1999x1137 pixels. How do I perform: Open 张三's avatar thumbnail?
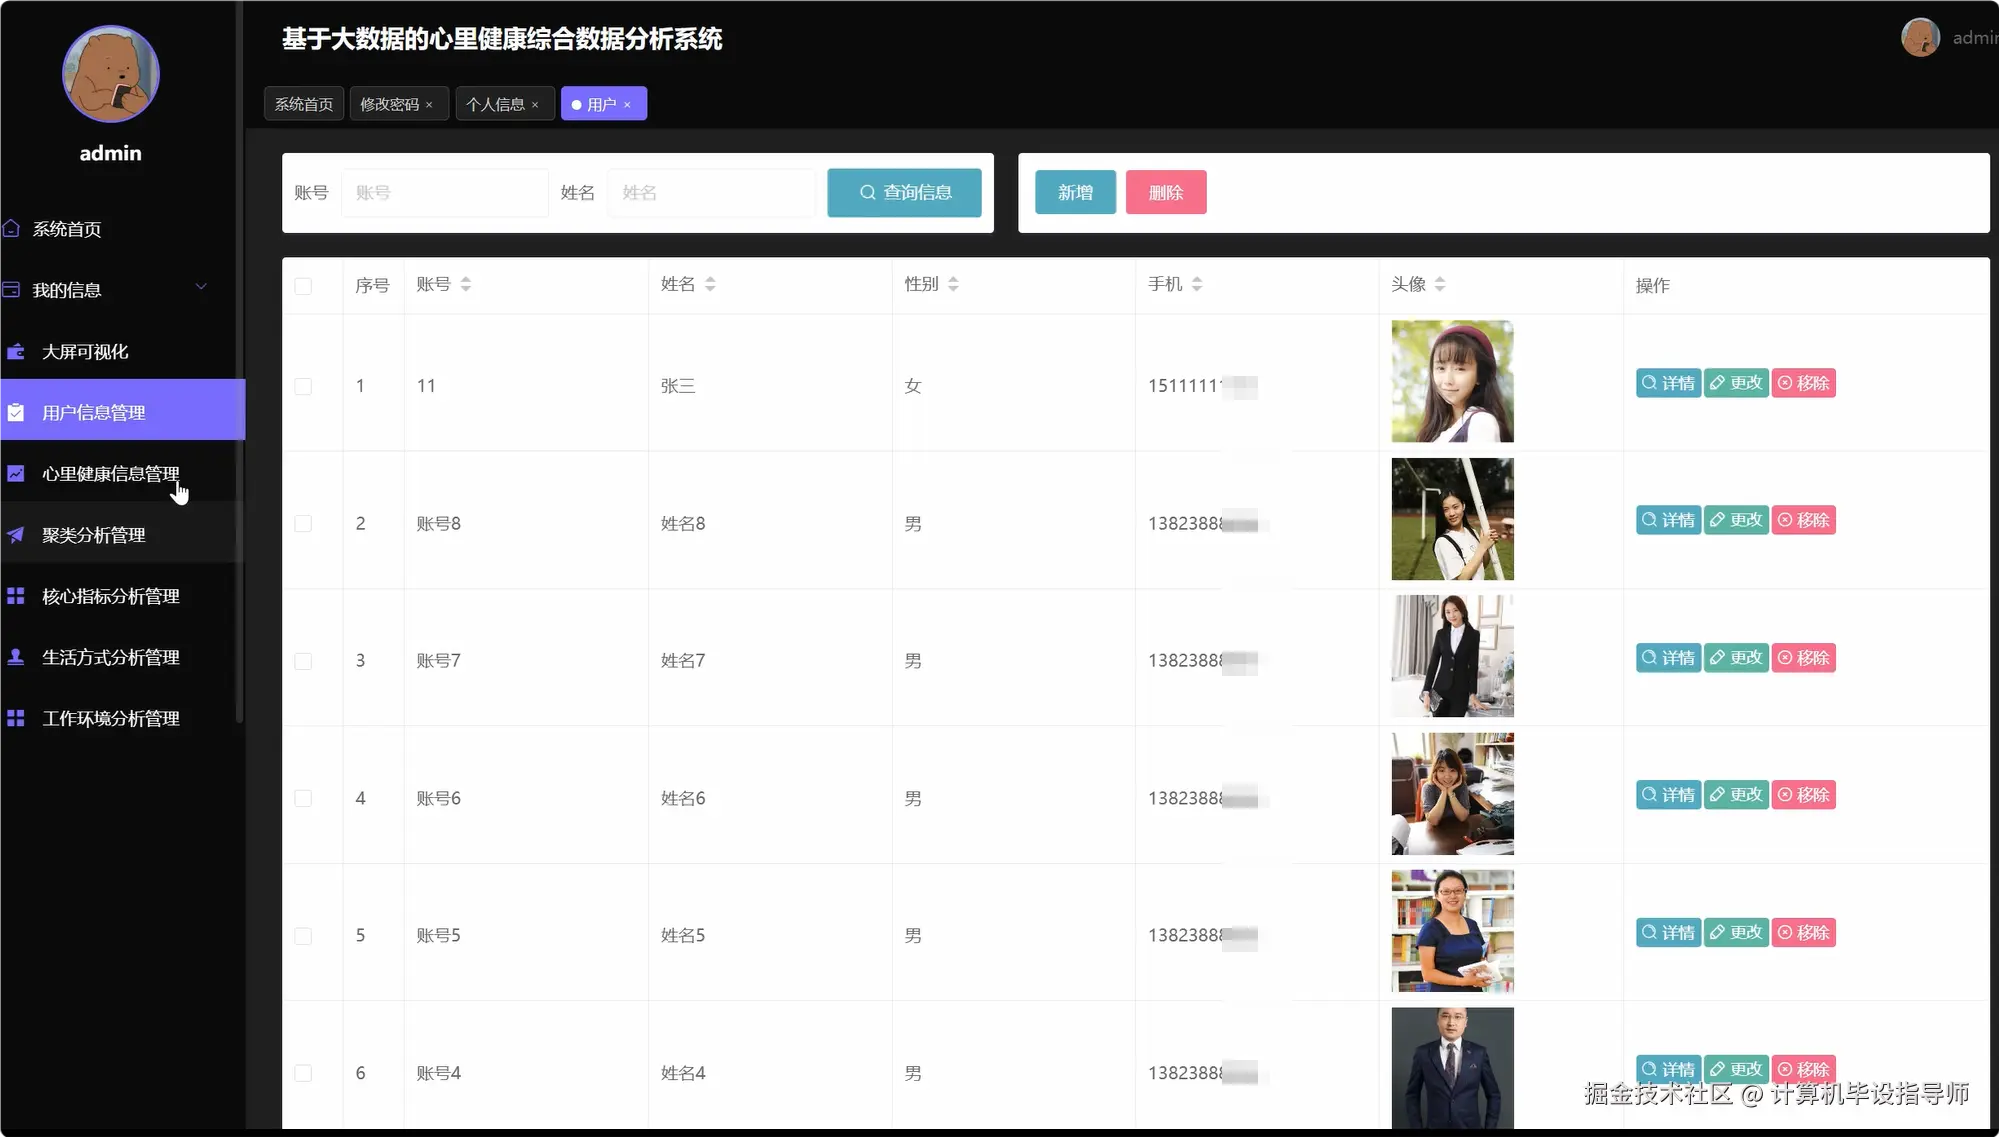click(1452, 381)
